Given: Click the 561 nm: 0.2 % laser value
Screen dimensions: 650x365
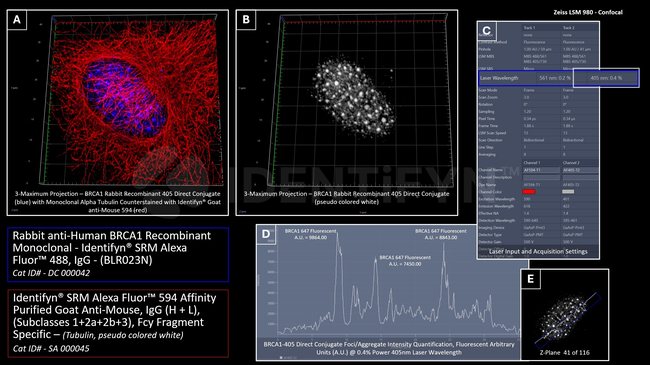Looking at the screenshot, I should (x=555, y=78).
